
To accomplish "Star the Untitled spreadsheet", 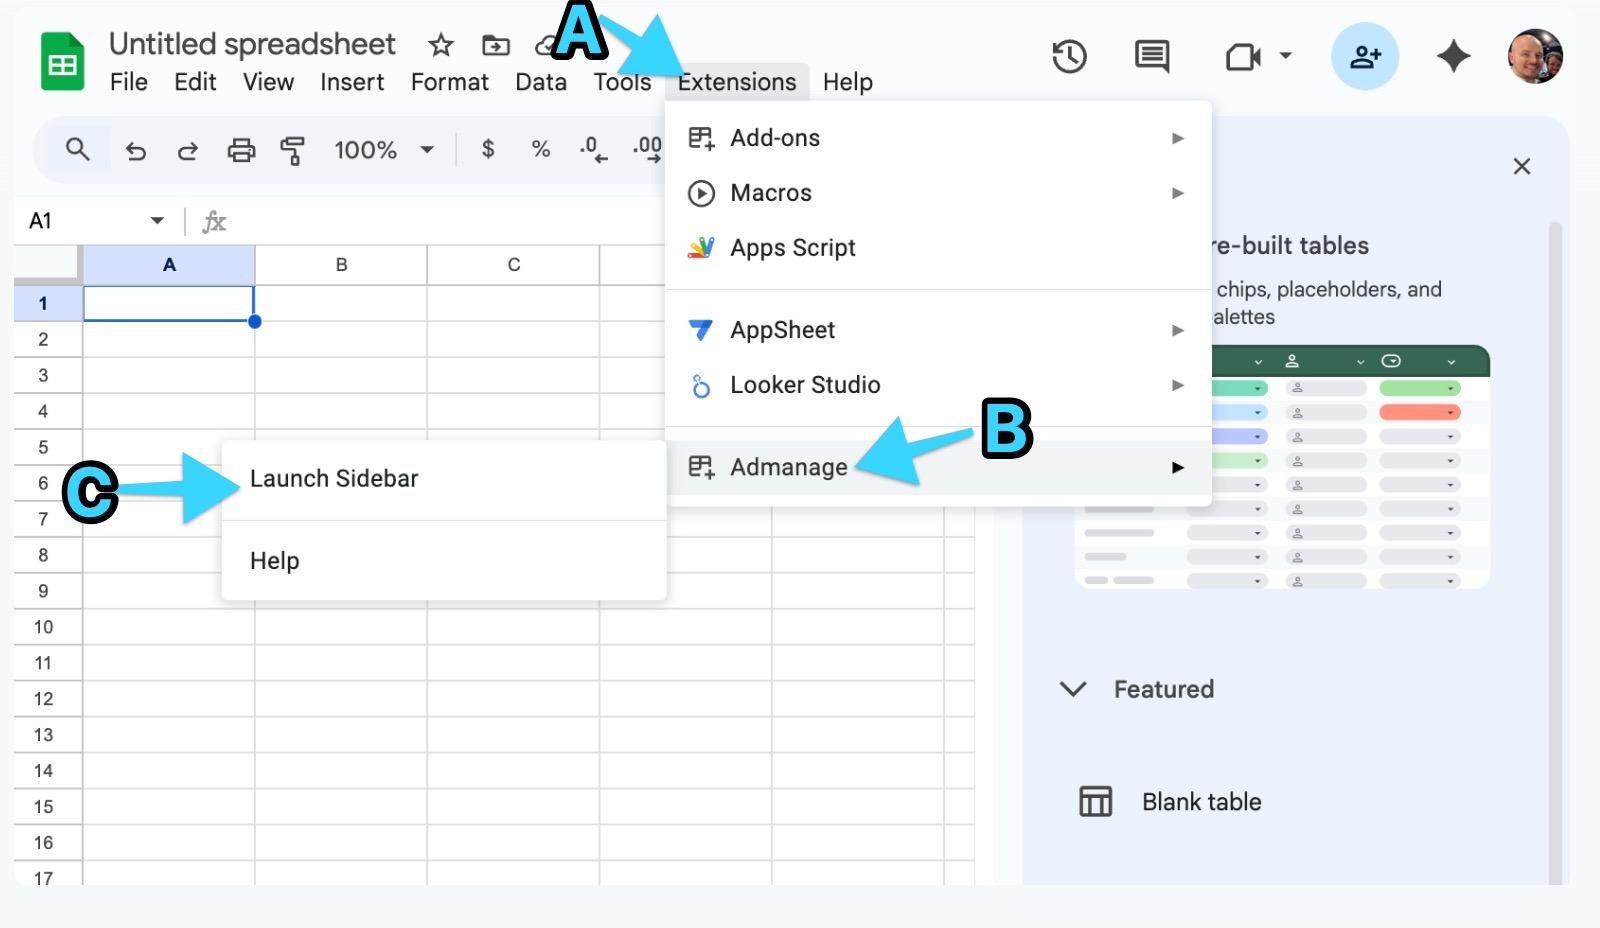I will (x=441, y=45).
